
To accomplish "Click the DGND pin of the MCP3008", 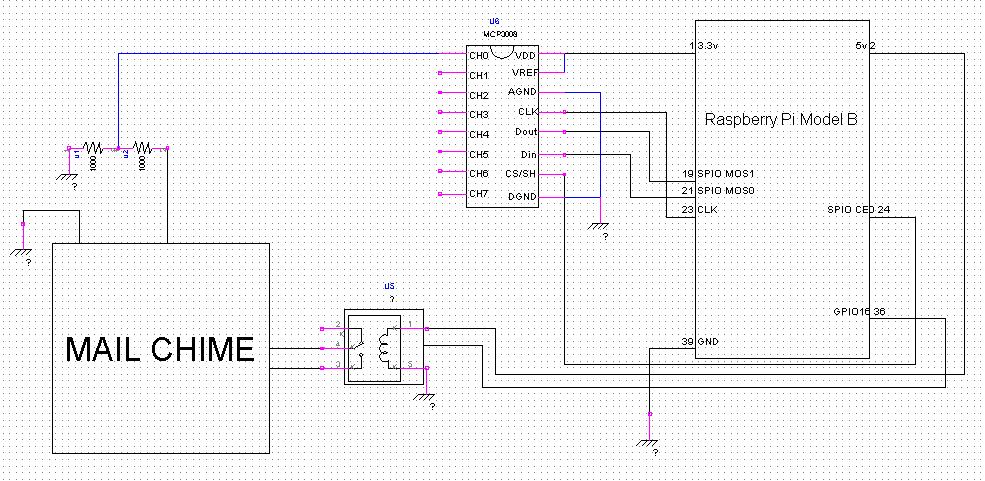I will click(523, 194).
